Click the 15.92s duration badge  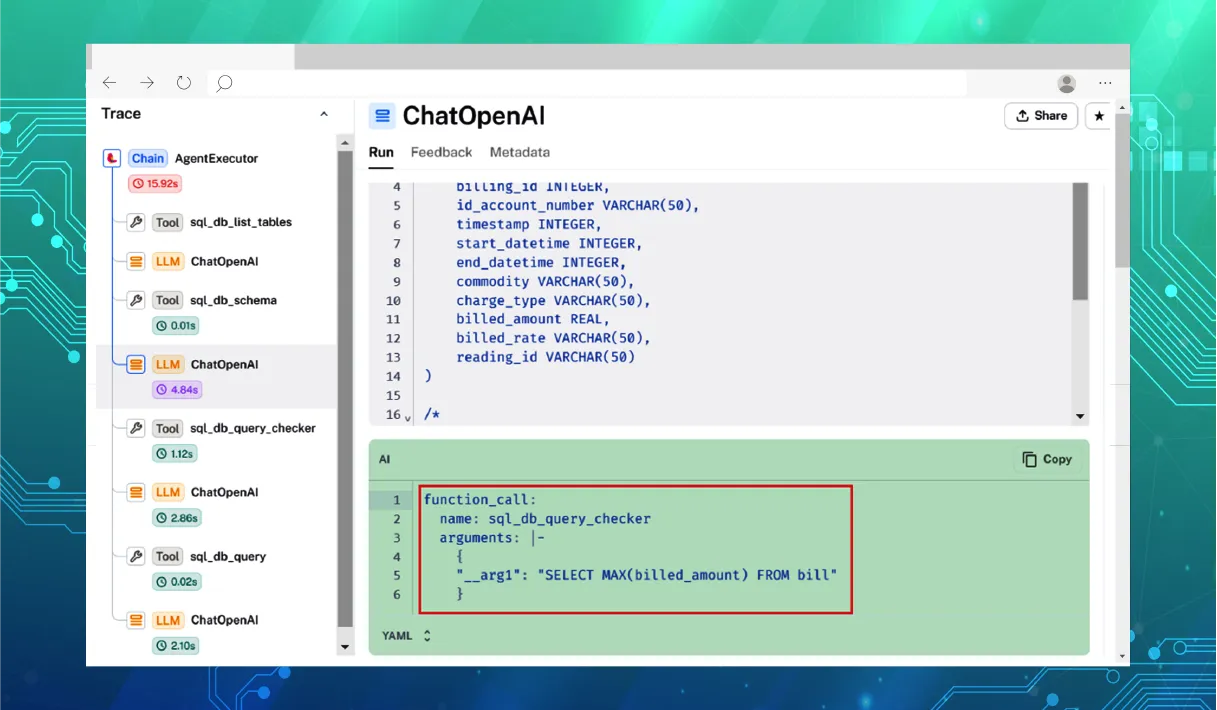pyautogui.click(x=154, y=183)
